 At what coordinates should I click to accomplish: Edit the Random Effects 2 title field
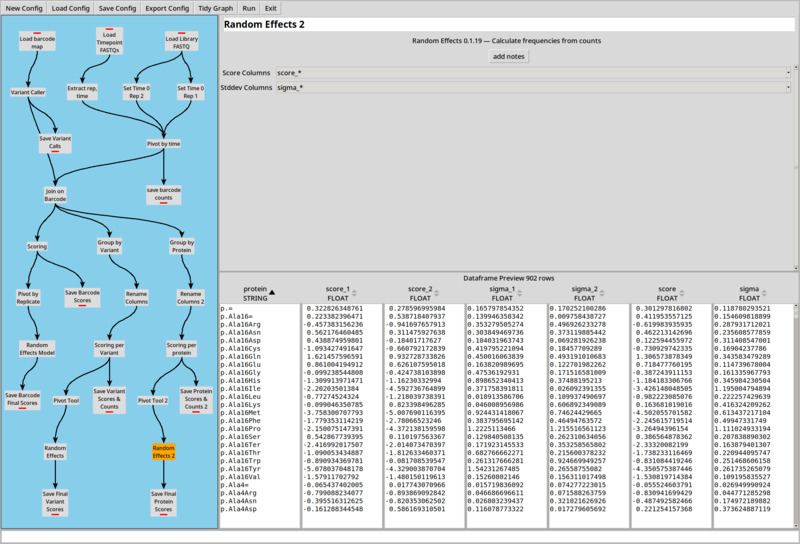coord(508,24)
